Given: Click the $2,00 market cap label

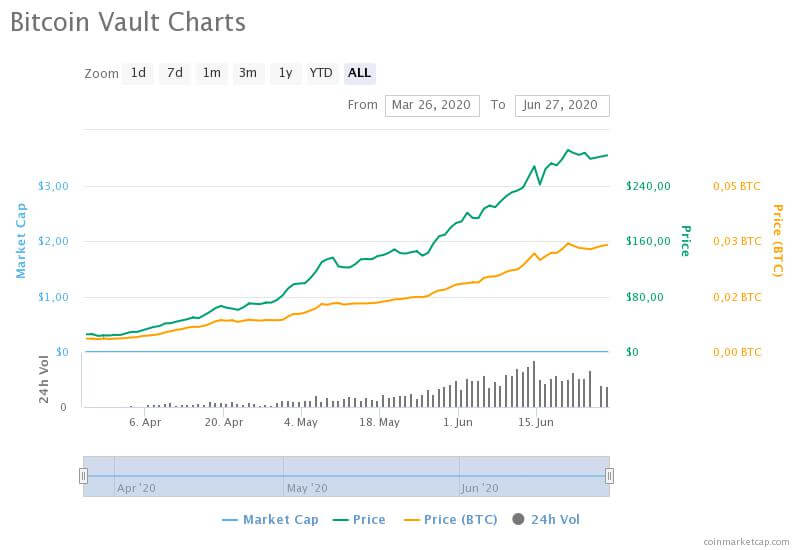Looking at the screenshot, I should point(53,241).
